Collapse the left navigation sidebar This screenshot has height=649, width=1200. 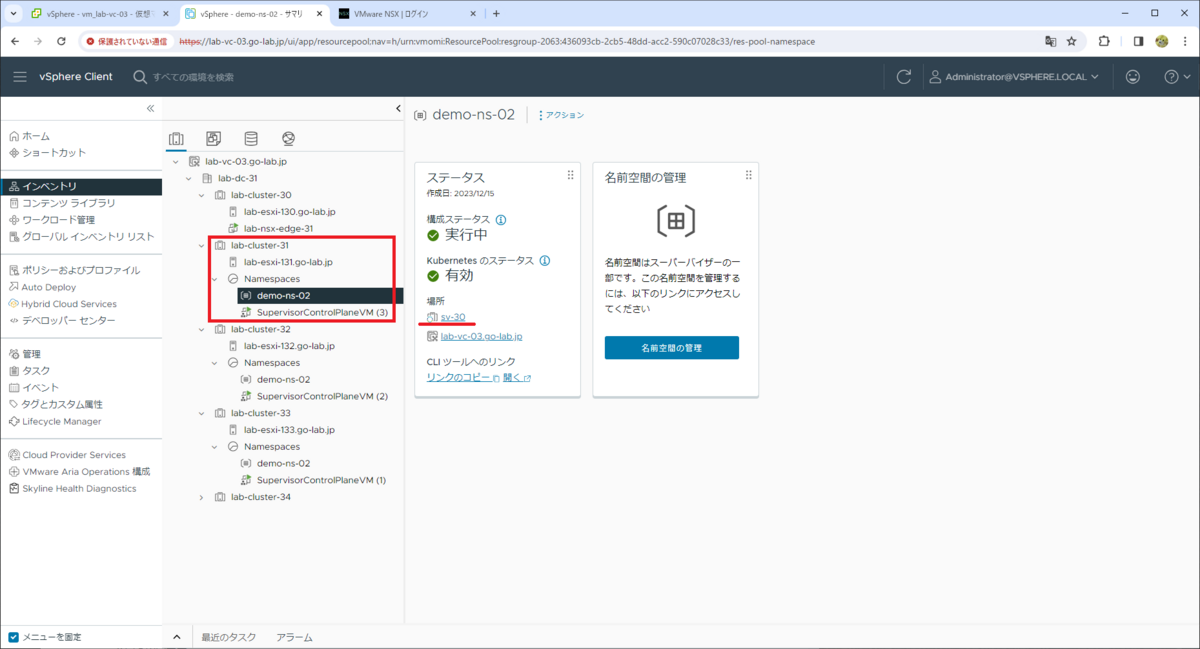[150, 108]
